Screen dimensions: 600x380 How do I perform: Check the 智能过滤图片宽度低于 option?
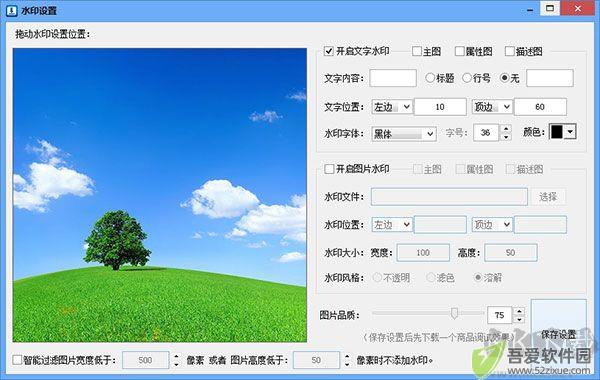(x=17, y=360)
